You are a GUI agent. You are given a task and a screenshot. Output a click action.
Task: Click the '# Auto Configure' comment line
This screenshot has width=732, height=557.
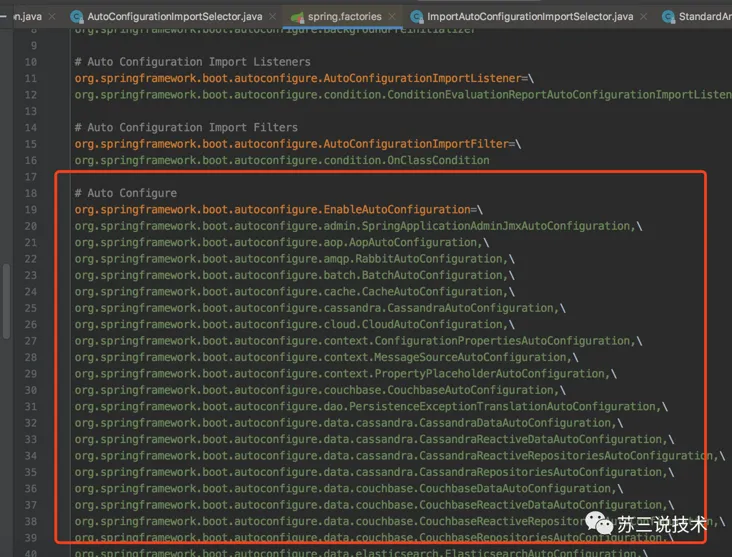click(126, 193)
